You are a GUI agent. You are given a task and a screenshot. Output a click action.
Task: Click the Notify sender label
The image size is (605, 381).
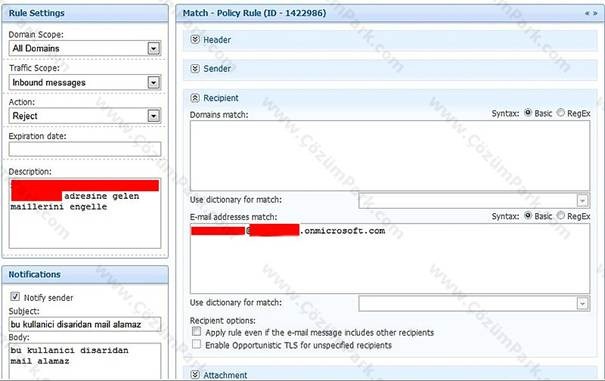point(48,298)
